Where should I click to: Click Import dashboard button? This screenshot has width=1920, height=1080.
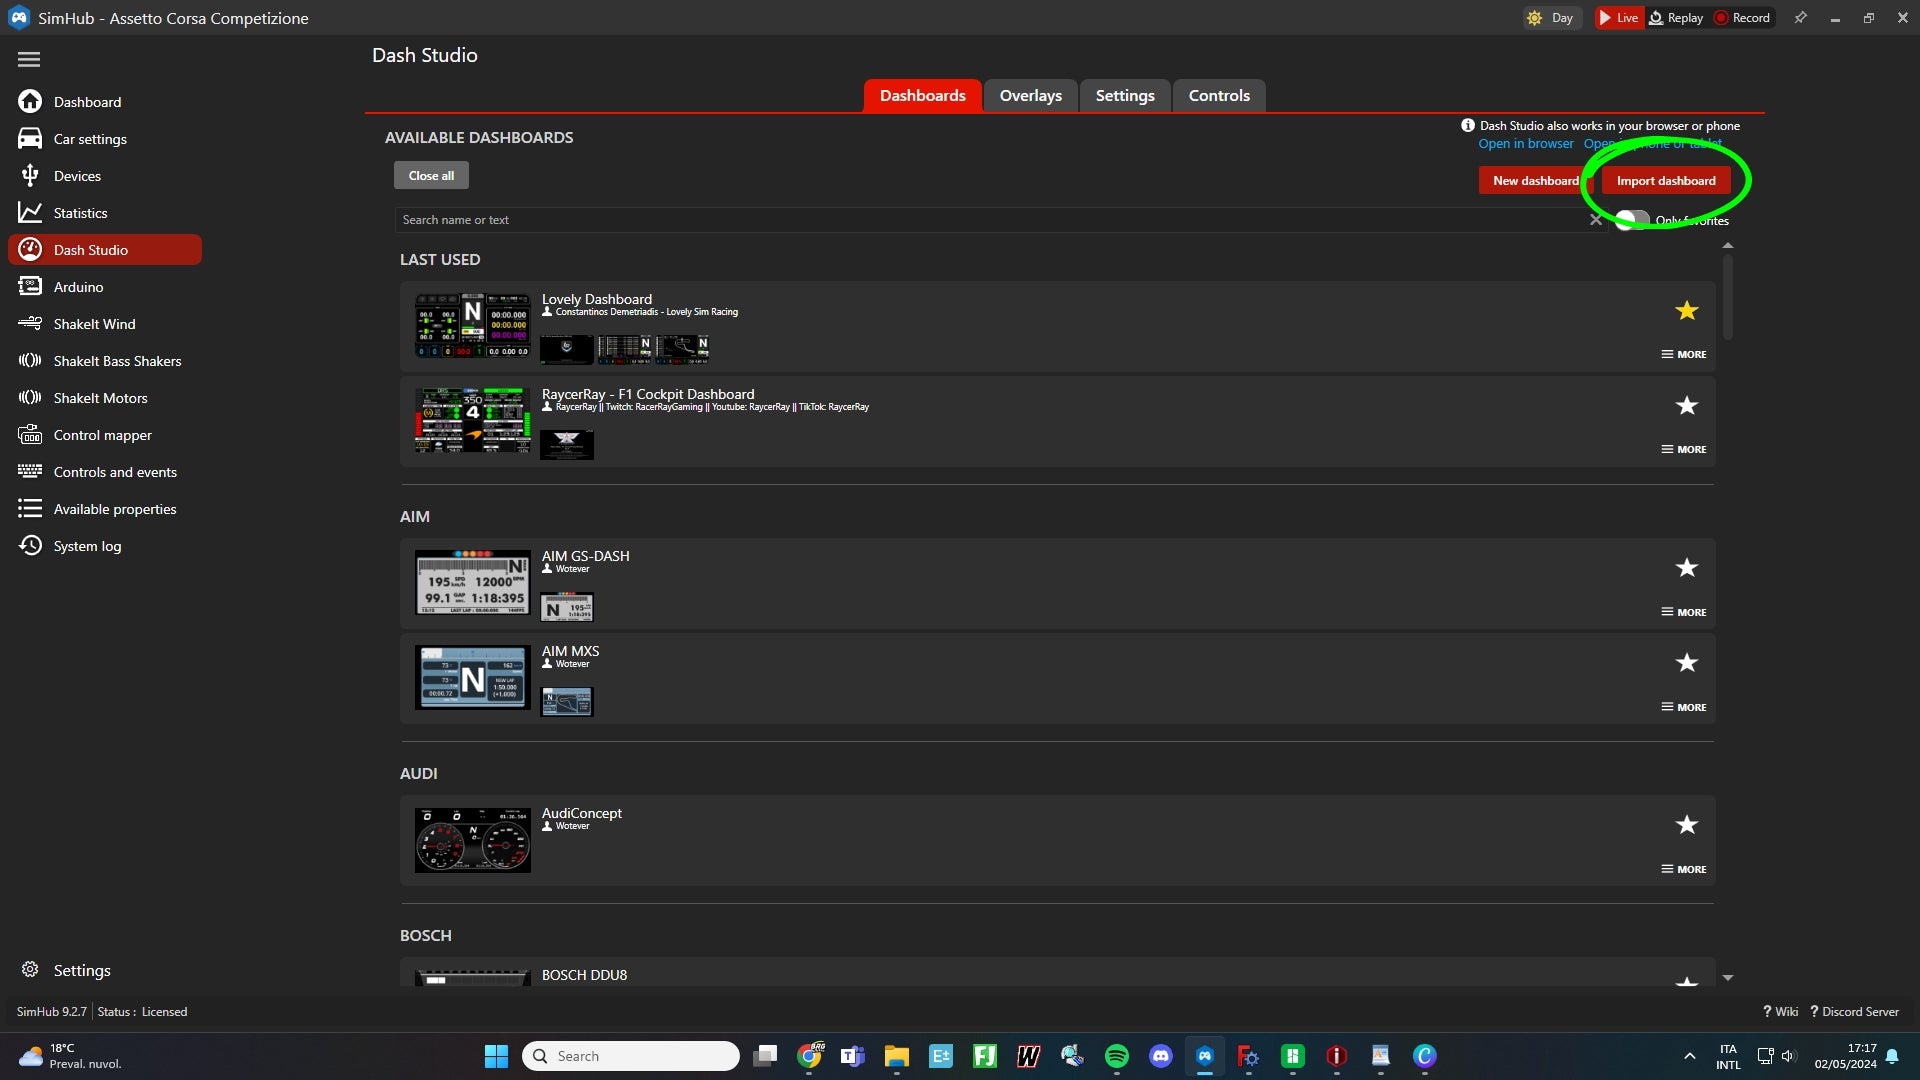pyautogui.click(x=1666, y=181)
